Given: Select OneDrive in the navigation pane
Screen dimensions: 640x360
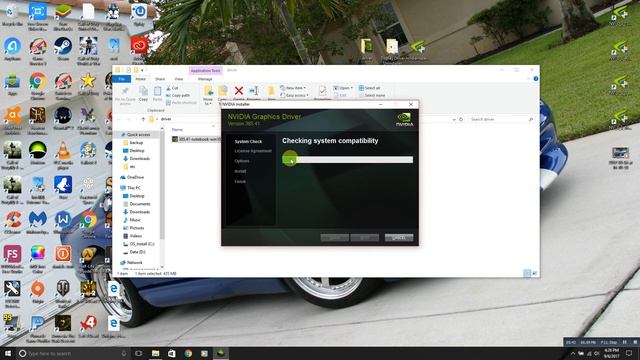Looking at the screenshot, I should [132, 178].
